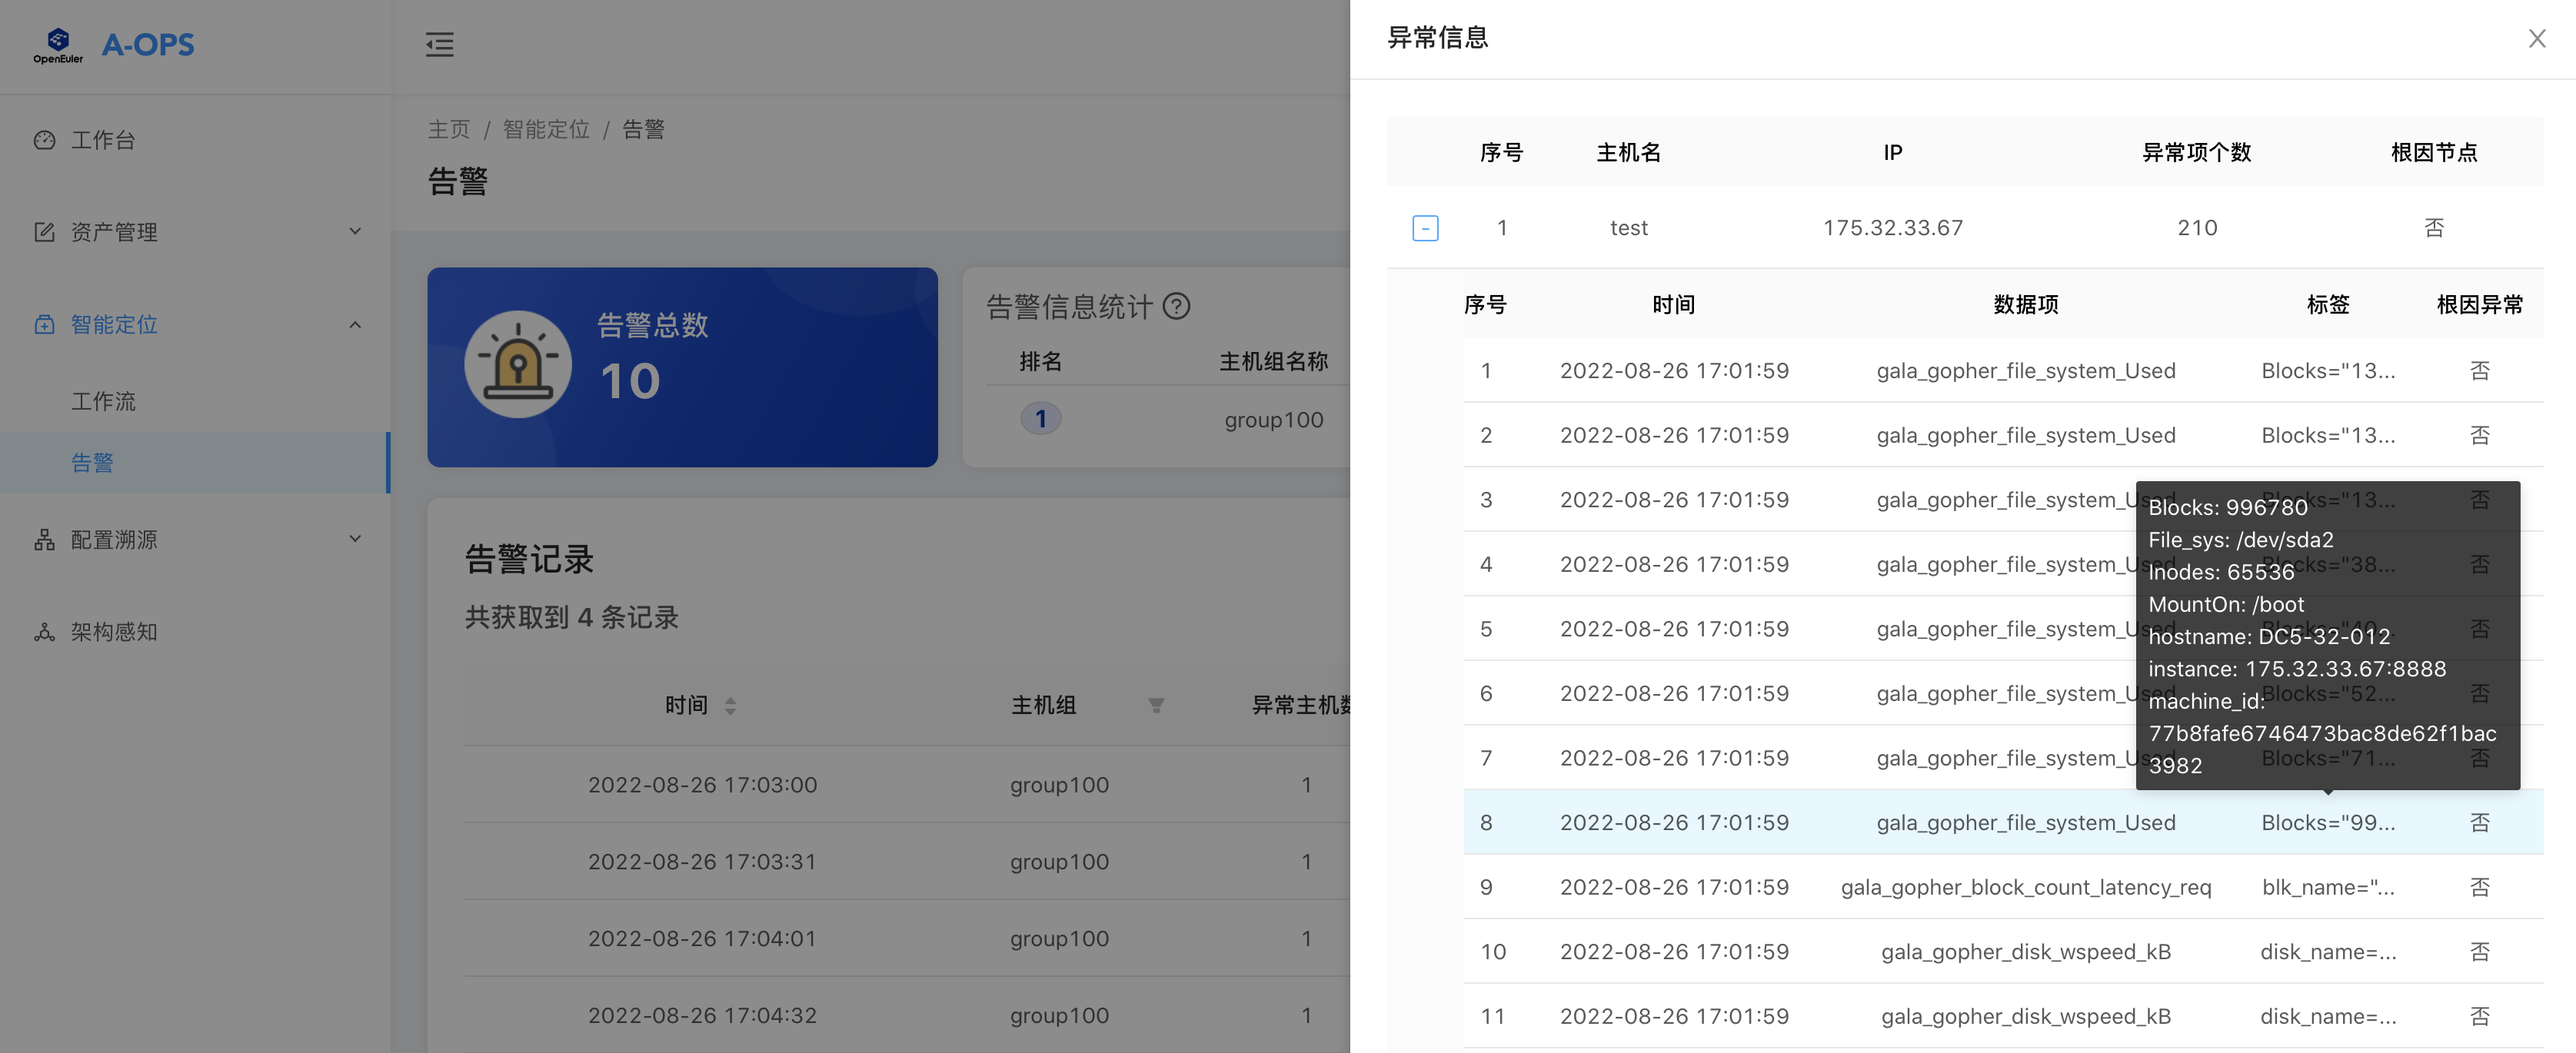The image size is (2576, 1053).
Task: Open the 主页 breadcrumb link
Action: pyautogui.click(x=448, y=129)
